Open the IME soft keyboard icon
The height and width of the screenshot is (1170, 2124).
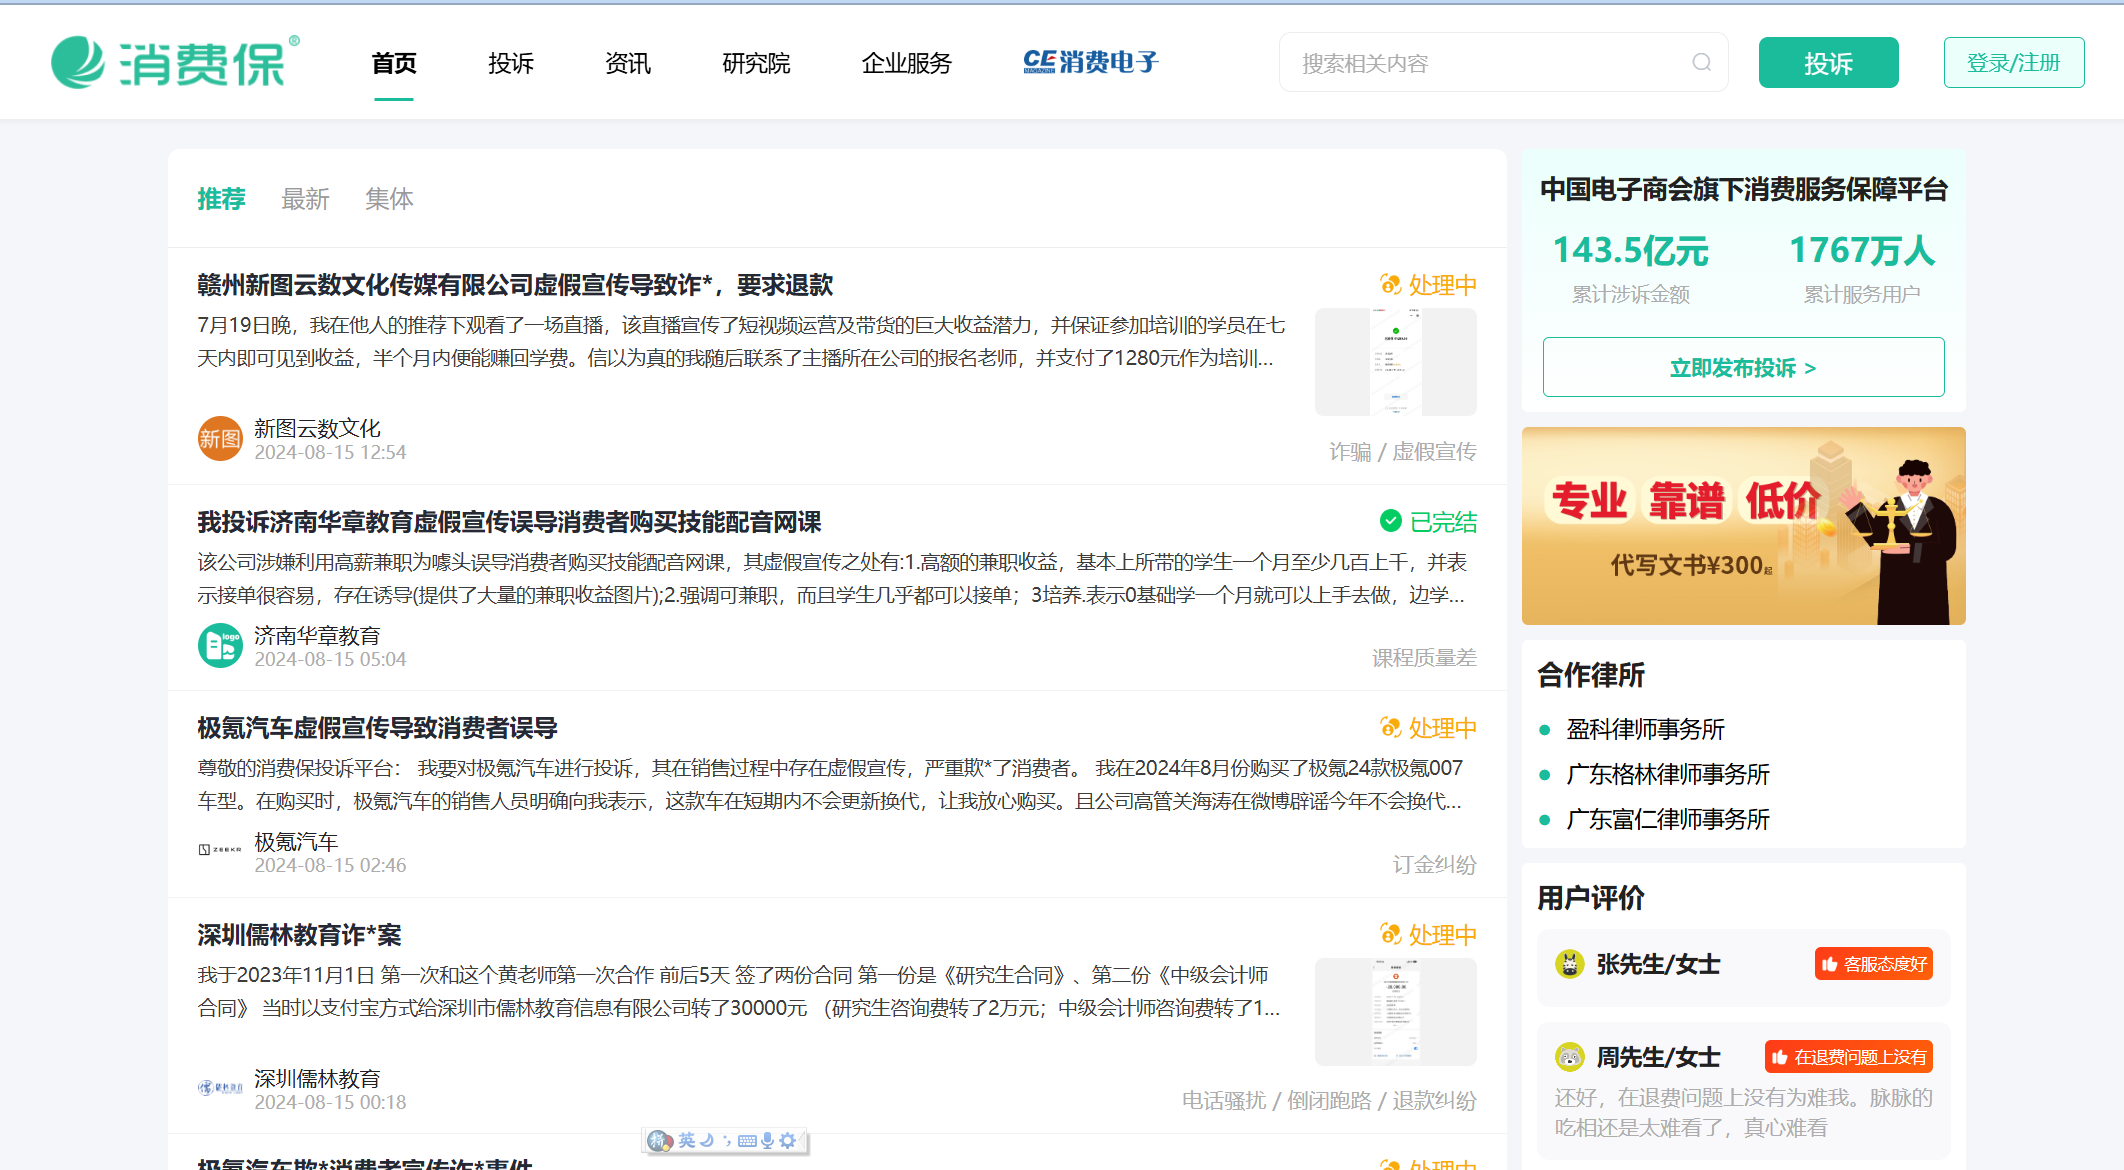tap(747, 1140)
